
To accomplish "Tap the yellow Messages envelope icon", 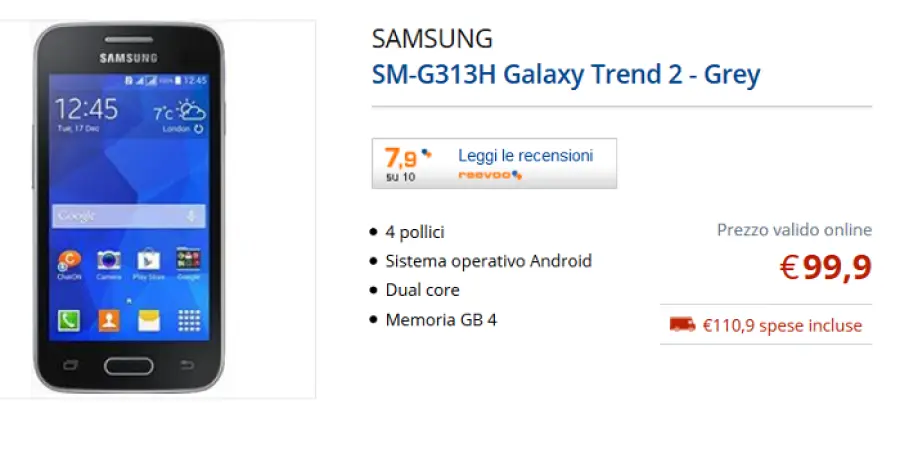I will (x=148, y=320).
